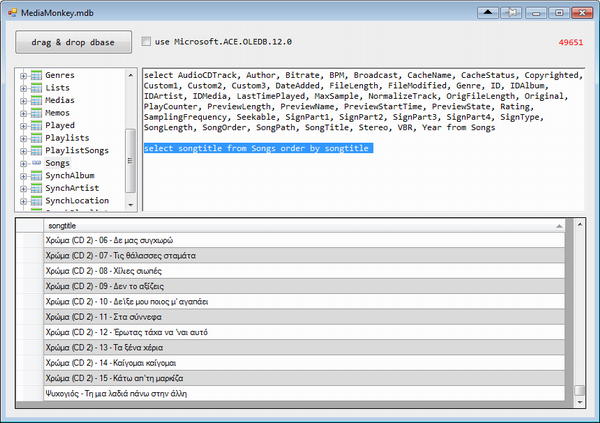
Task: Click the tree scrollbar down arrow
Action: (130, 204)
